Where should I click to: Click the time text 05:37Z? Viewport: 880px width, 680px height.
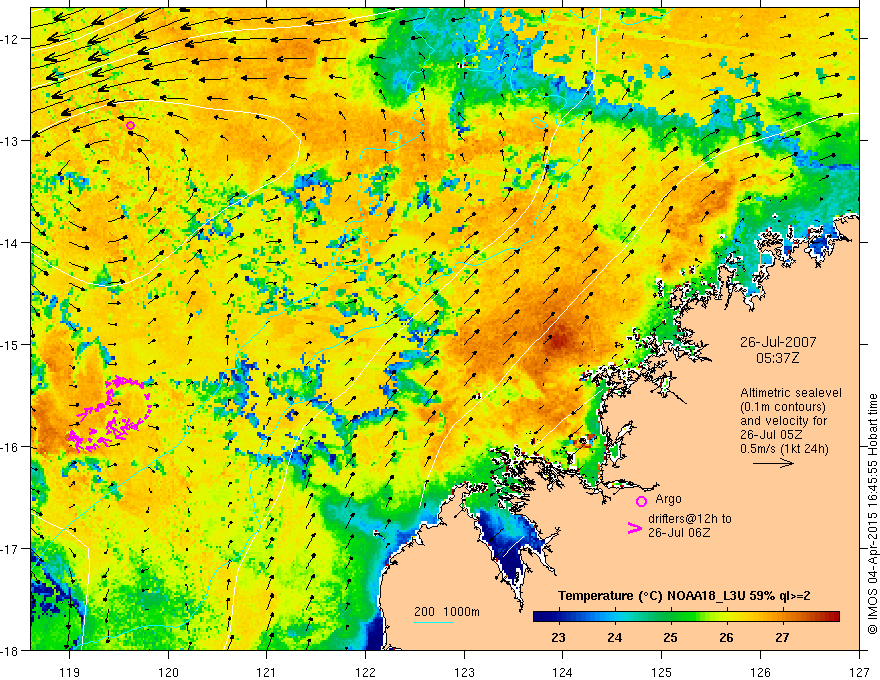[x=777, y=357]
